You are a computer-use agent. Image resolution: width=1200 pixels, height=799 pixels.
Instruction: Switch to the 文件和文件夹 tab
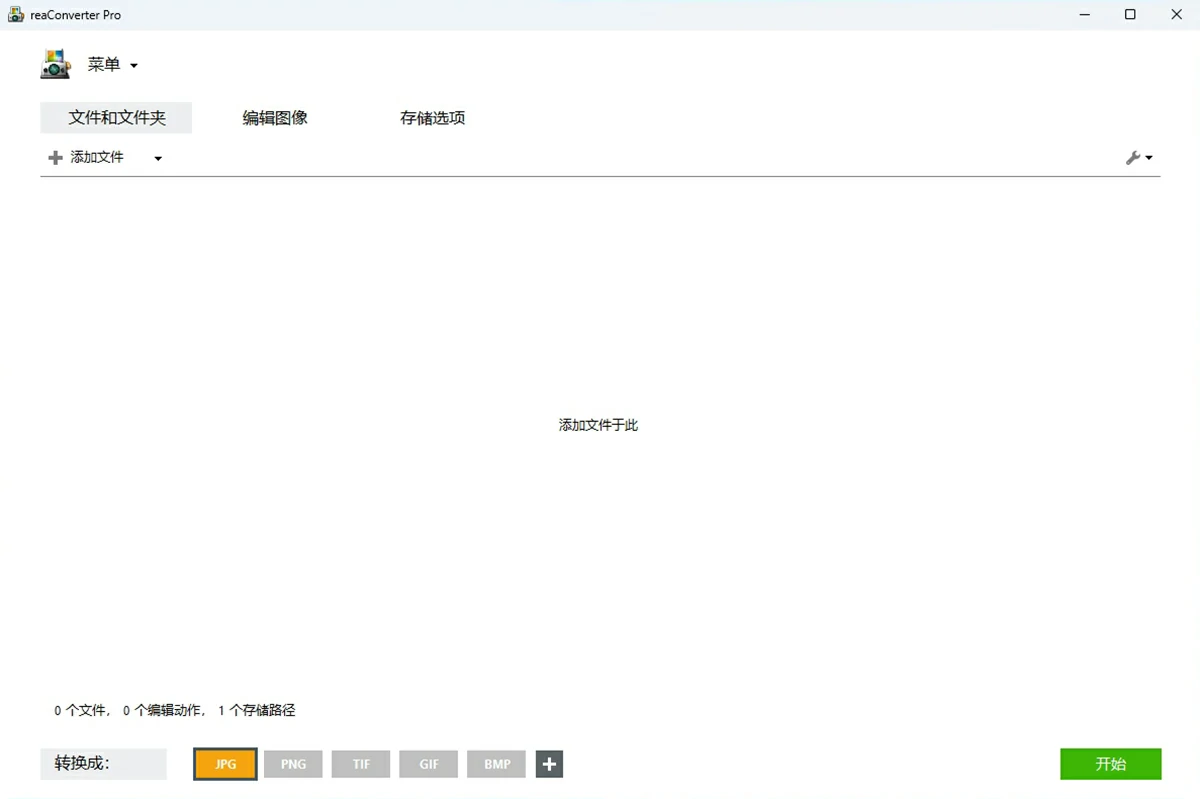(x=116, y=118)
